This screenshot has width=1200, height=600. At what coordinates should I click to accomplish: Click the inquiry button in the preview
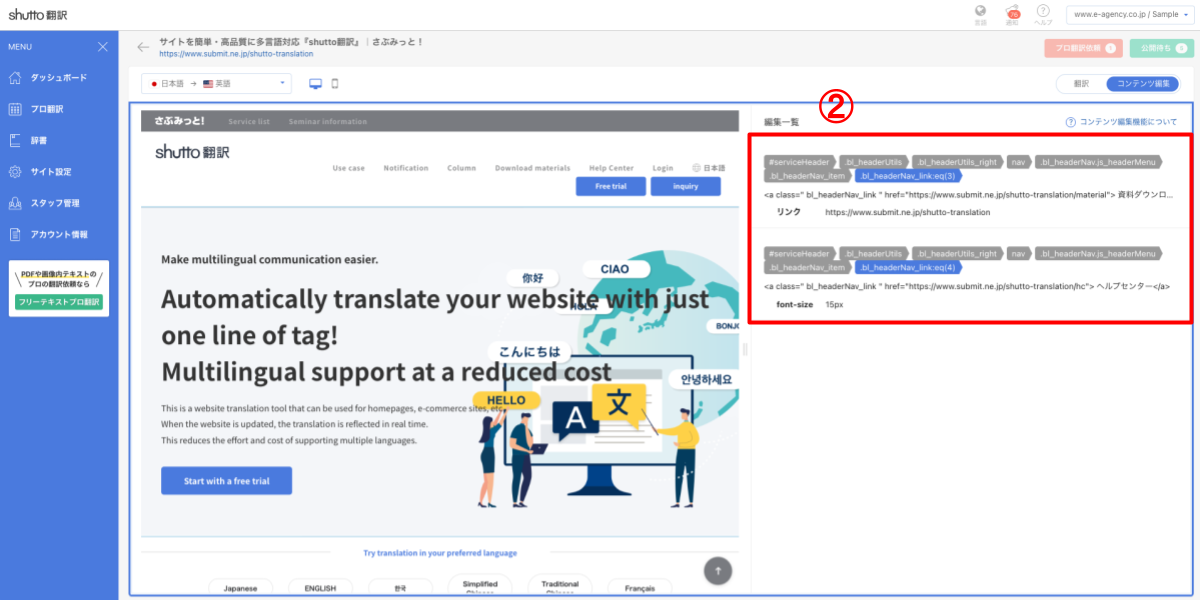coord(686,186)
